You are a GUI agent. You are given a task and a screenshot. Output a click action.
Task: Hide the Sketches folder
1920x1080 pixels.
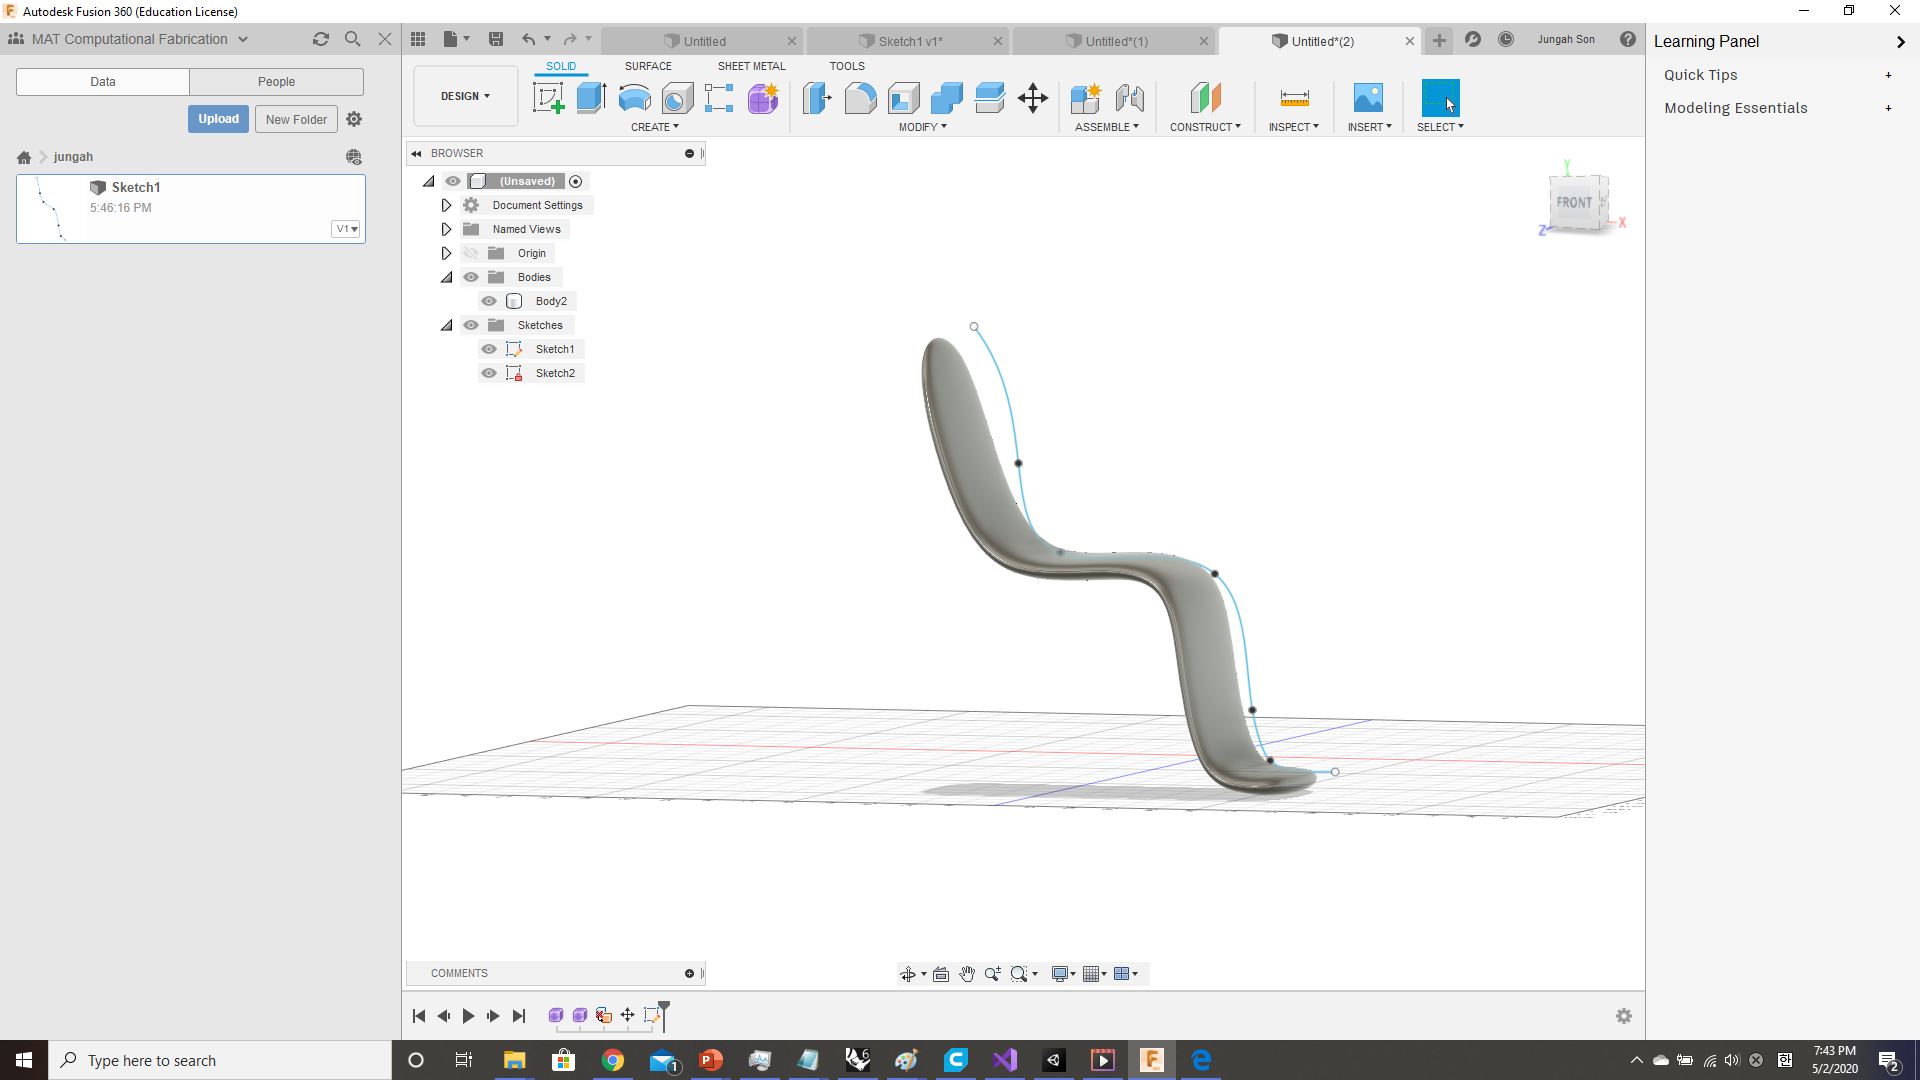470,325
